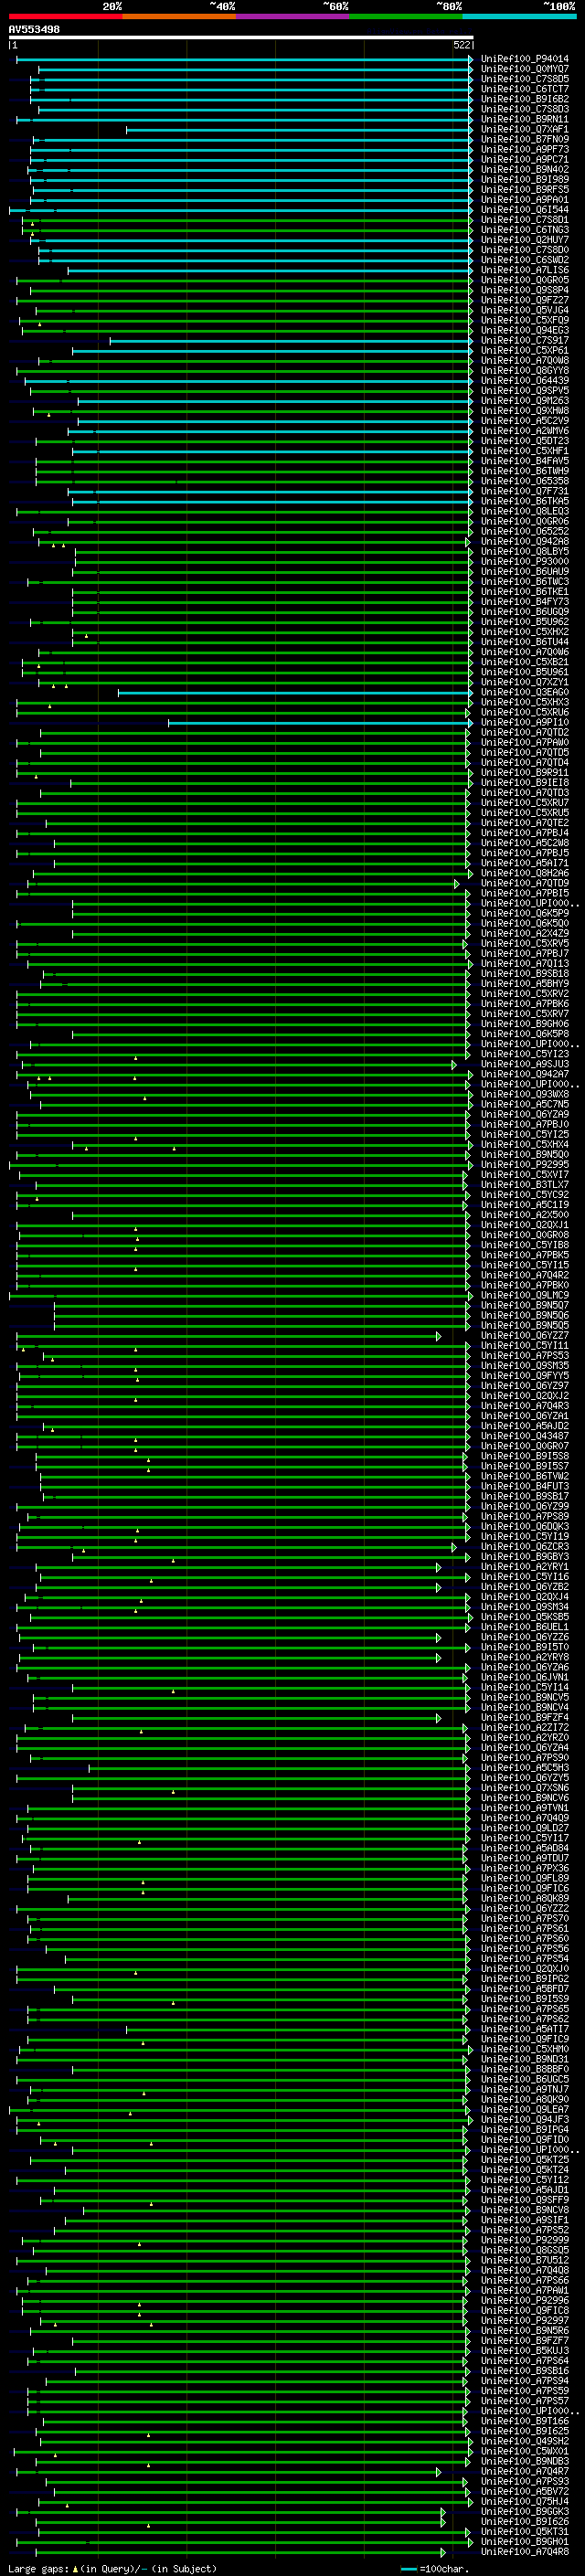This screenshot has width=585, height=2576.
Task: Select the label UniRef100_A7LIS6
Action: click(x=524, y=270)
